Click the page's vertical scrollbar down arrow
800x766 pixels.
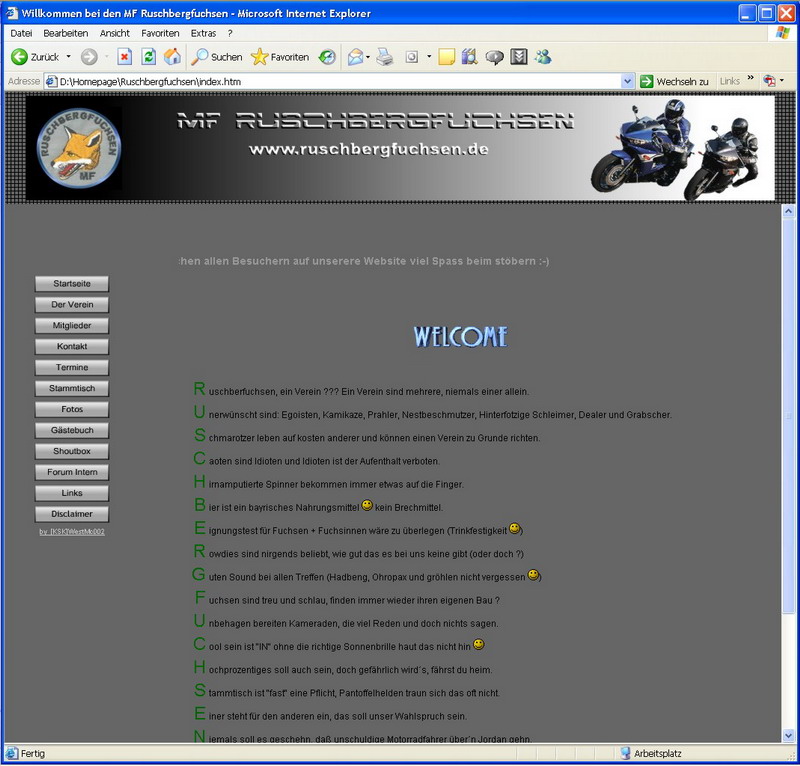pyautogui.click(x=788, y=735)
